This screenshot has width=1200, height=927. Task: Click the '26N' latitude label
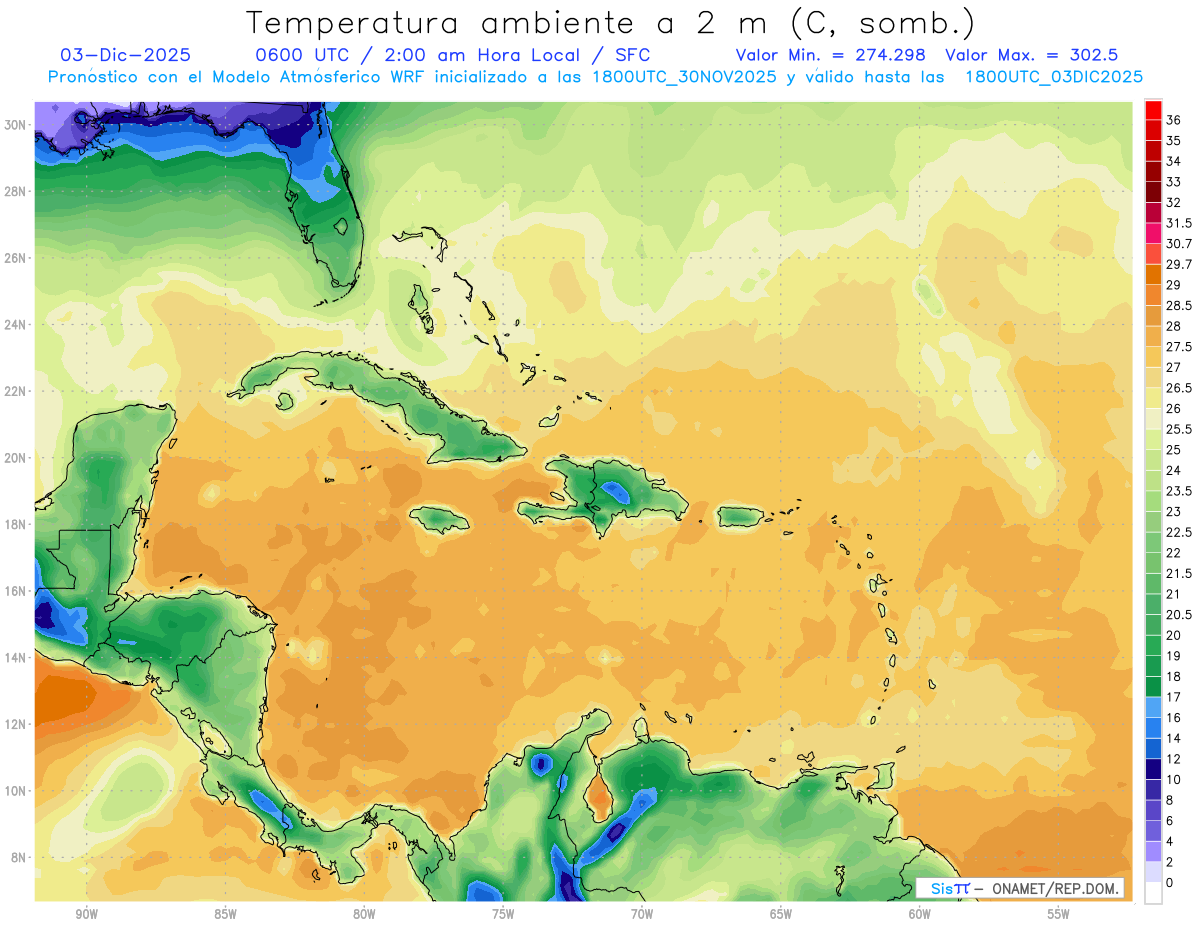click(x=17, y=258)
